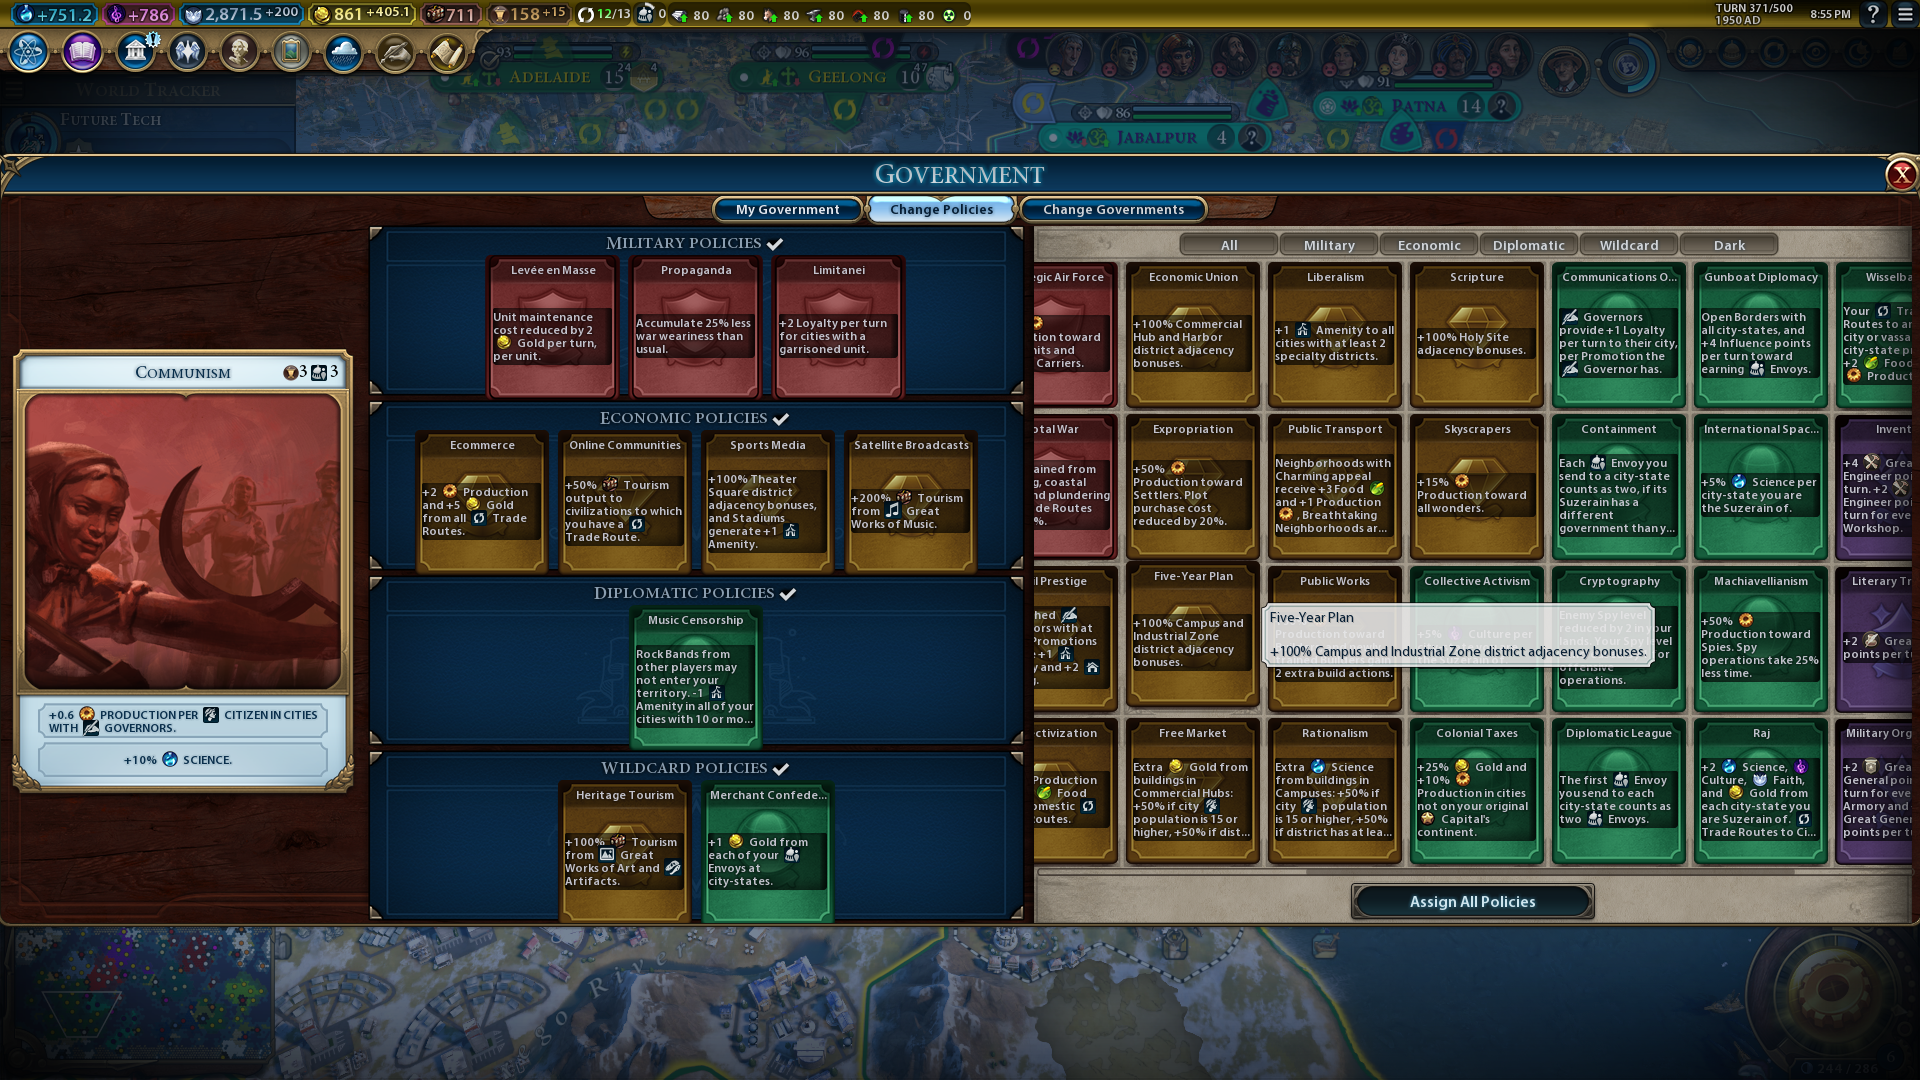Viewport: 1920px width, 1080px height.
Task: Open the hamburger game menu top-right
Action: click(x=1906, y=14)
